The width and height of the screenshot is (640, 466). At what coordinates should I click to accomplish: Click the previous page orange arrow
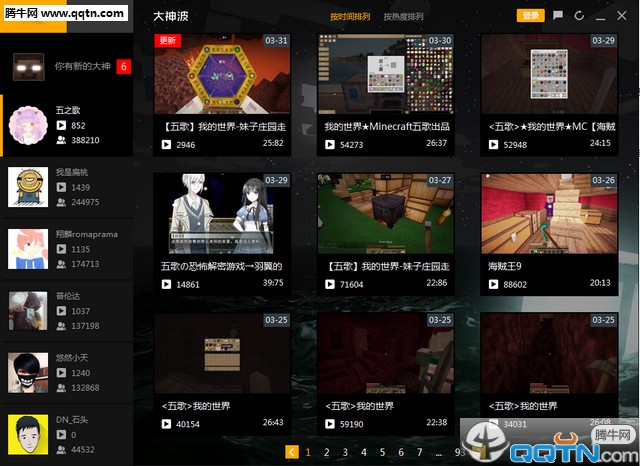(x=291, y=452)
